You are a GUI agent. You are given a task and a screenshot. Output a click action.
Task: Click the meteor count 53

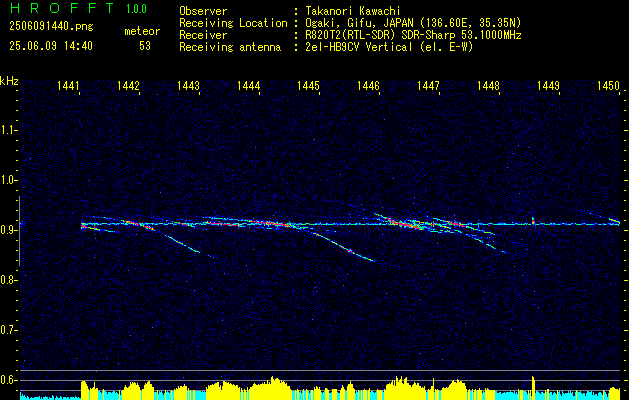[145, 46]
